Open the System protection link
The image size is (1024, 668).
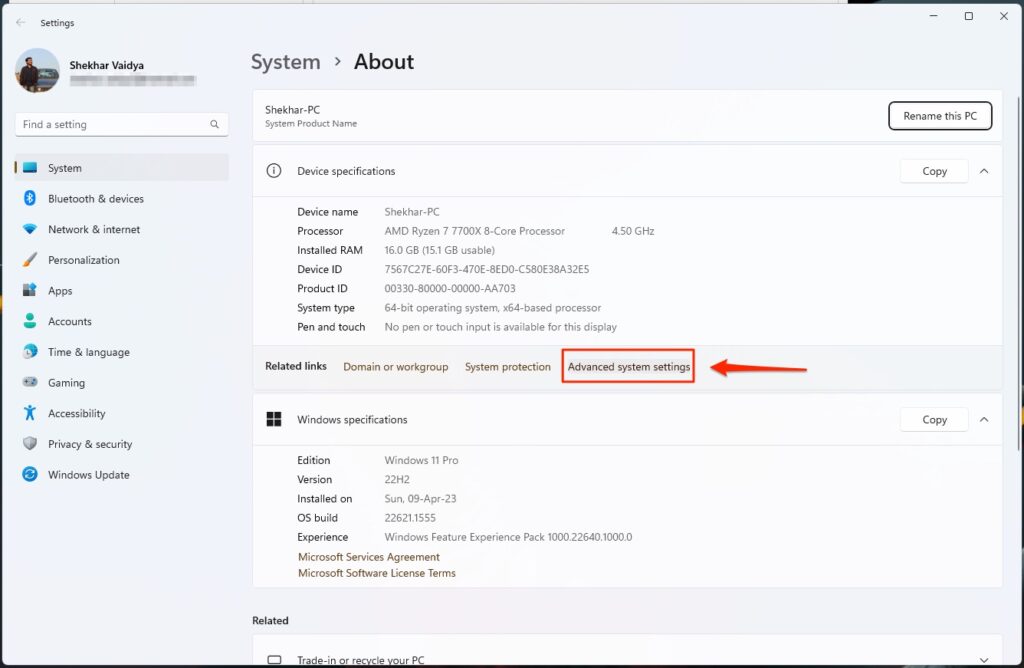coord(507,367)
